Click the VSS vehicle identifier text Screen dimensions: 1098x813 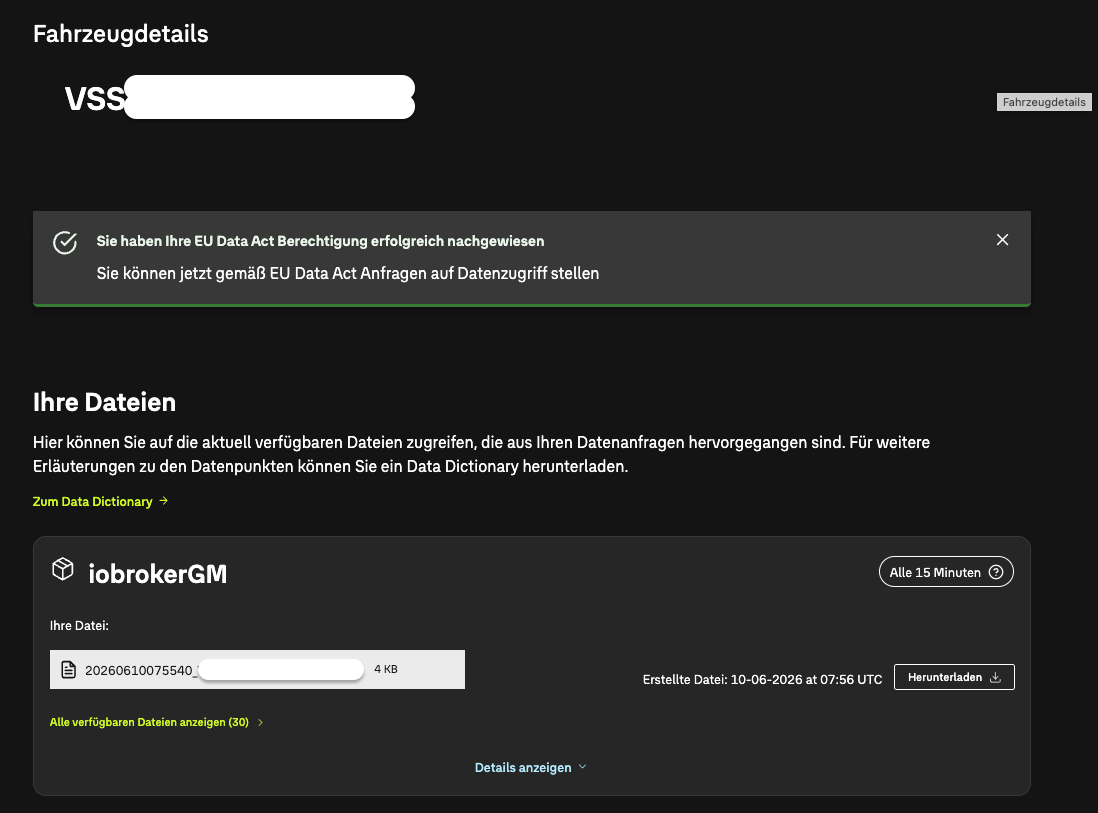(x=95, y=99)
